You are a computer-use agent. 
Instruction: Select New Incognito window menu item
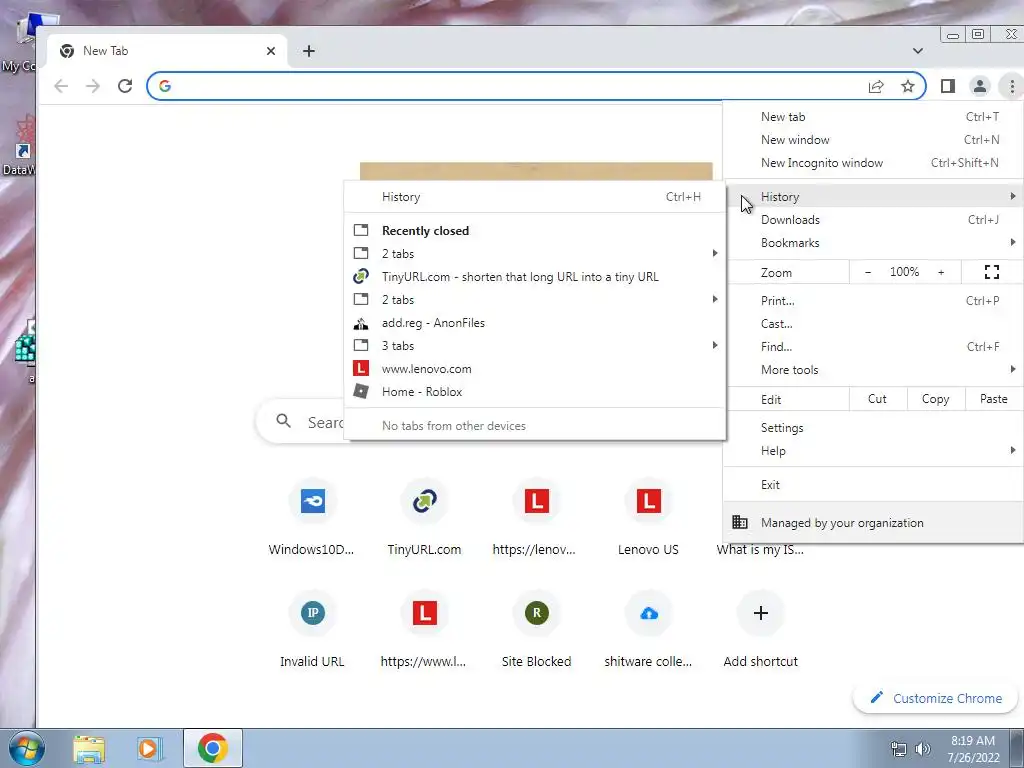pyautogui.click(x=873, y=163)
